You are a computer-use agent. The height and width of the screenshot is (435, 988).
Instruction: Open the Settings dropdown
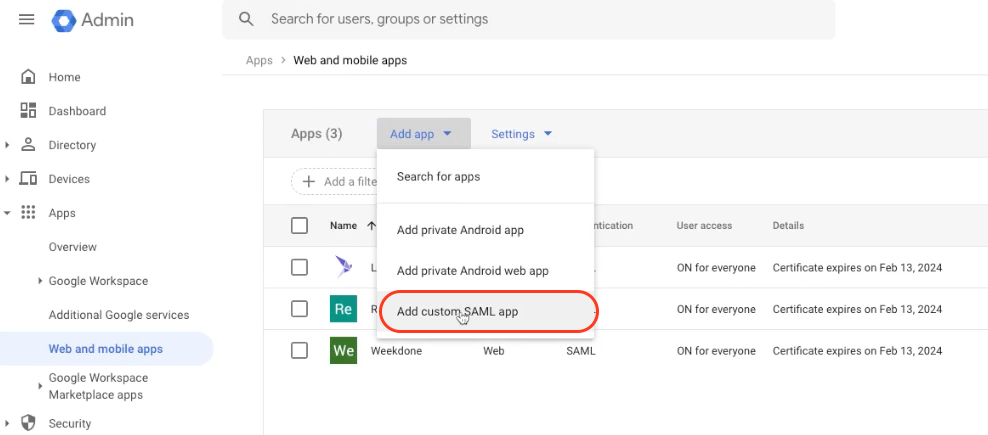[521, 134]
